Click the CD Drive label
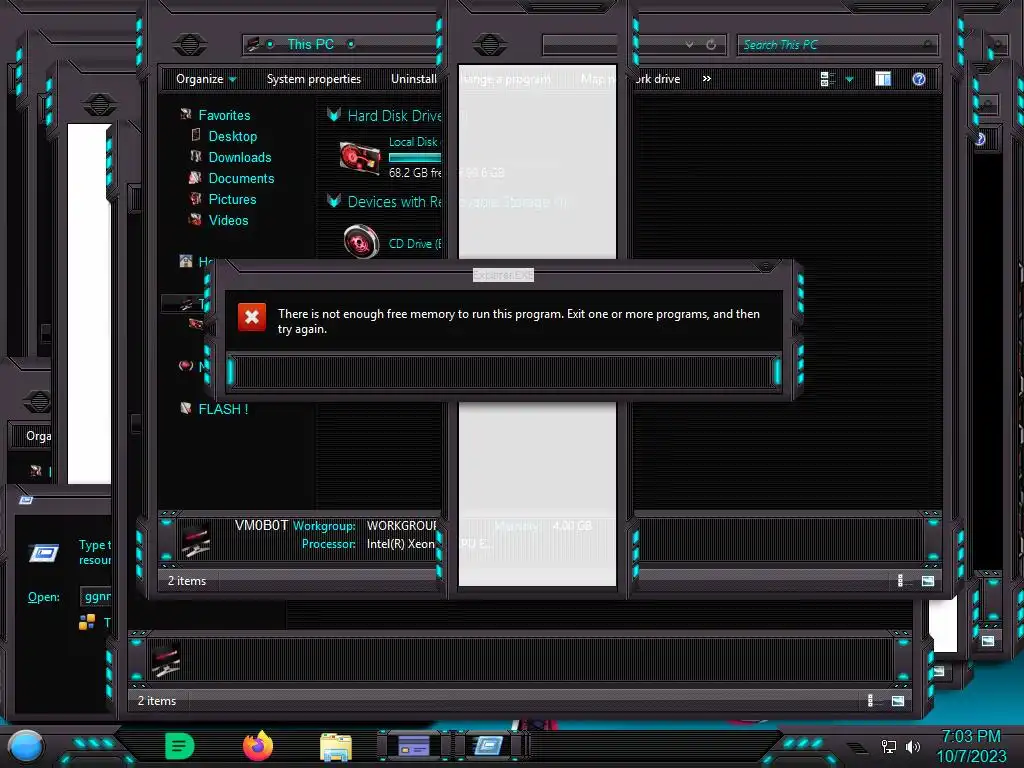This screenshot has width=1024, height=768. tap(415, 244)
